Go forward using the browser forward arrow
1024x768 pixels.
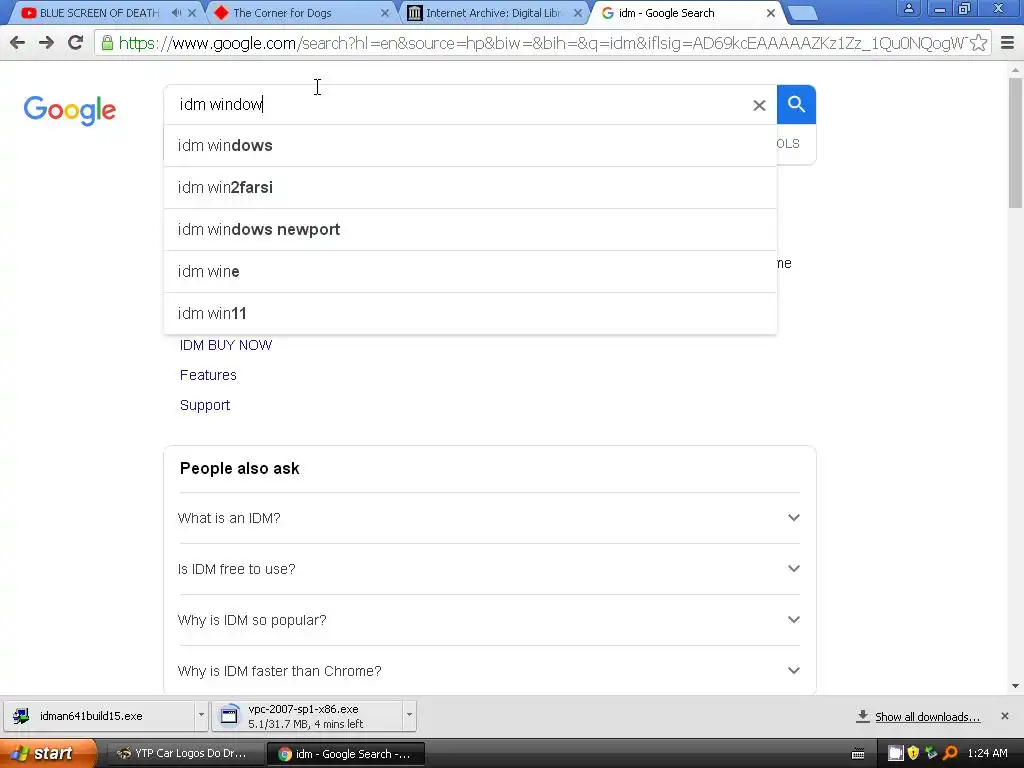(46, 43)
